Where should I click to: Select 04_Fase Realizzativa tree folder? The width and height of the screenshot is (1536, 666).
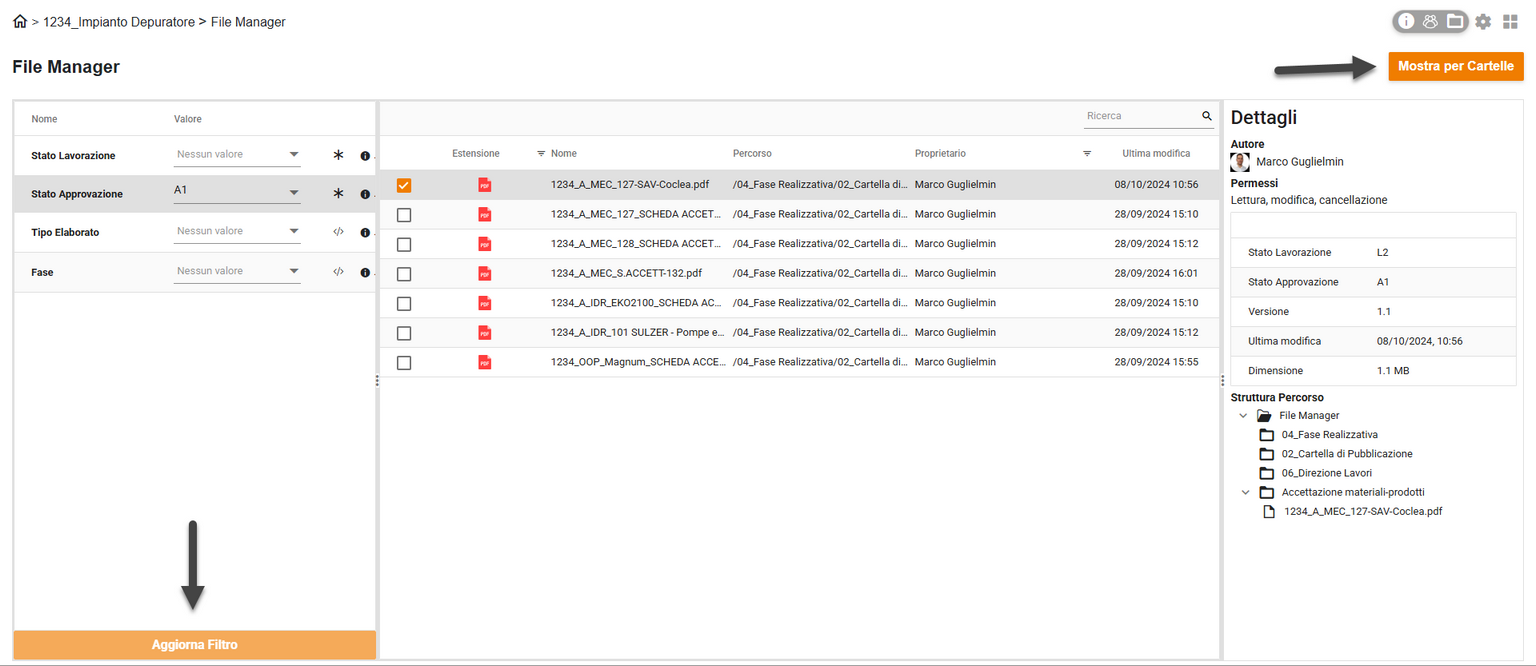point(1330,435)
